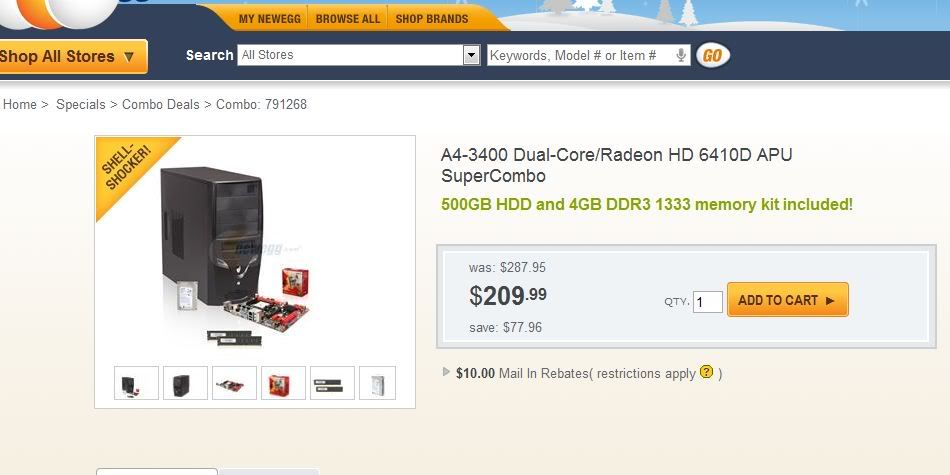Go to Combo Deals breadcrumb link
Screen dimensions: 950x475
tap(161, 104)
